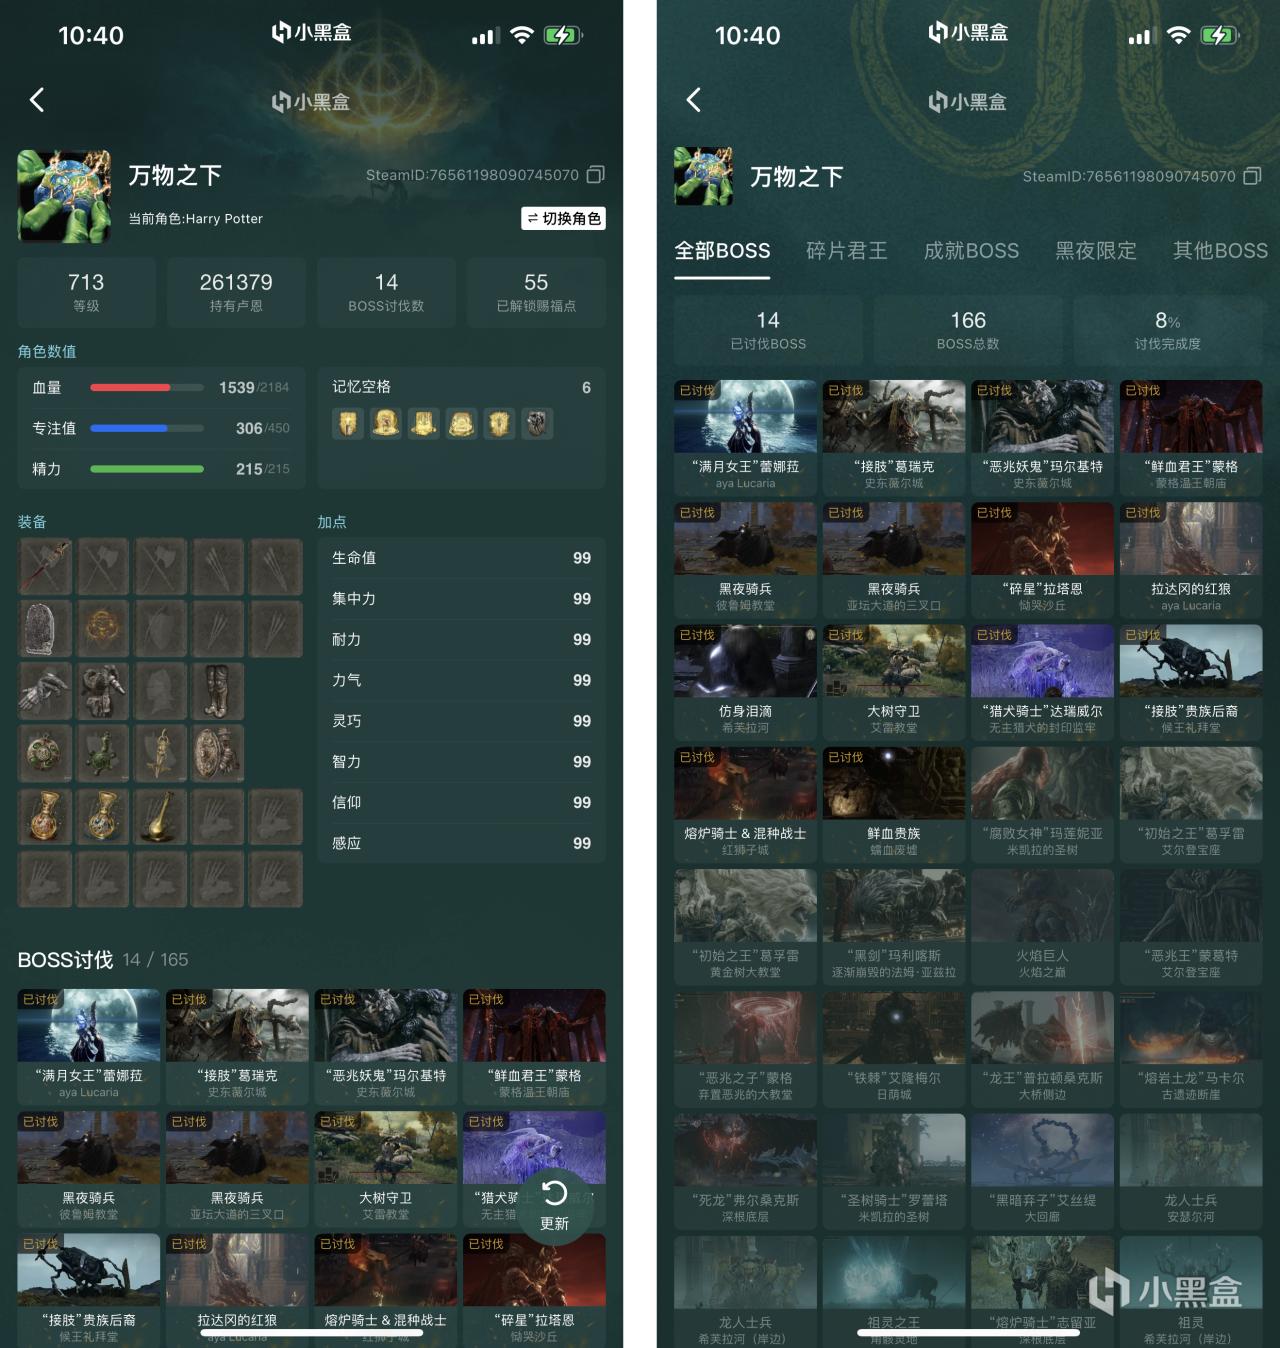This screenshot has width=1280, height=1348.
Task: Switch to the 碎片君王 tab
Action: click(x=847, y=251)
